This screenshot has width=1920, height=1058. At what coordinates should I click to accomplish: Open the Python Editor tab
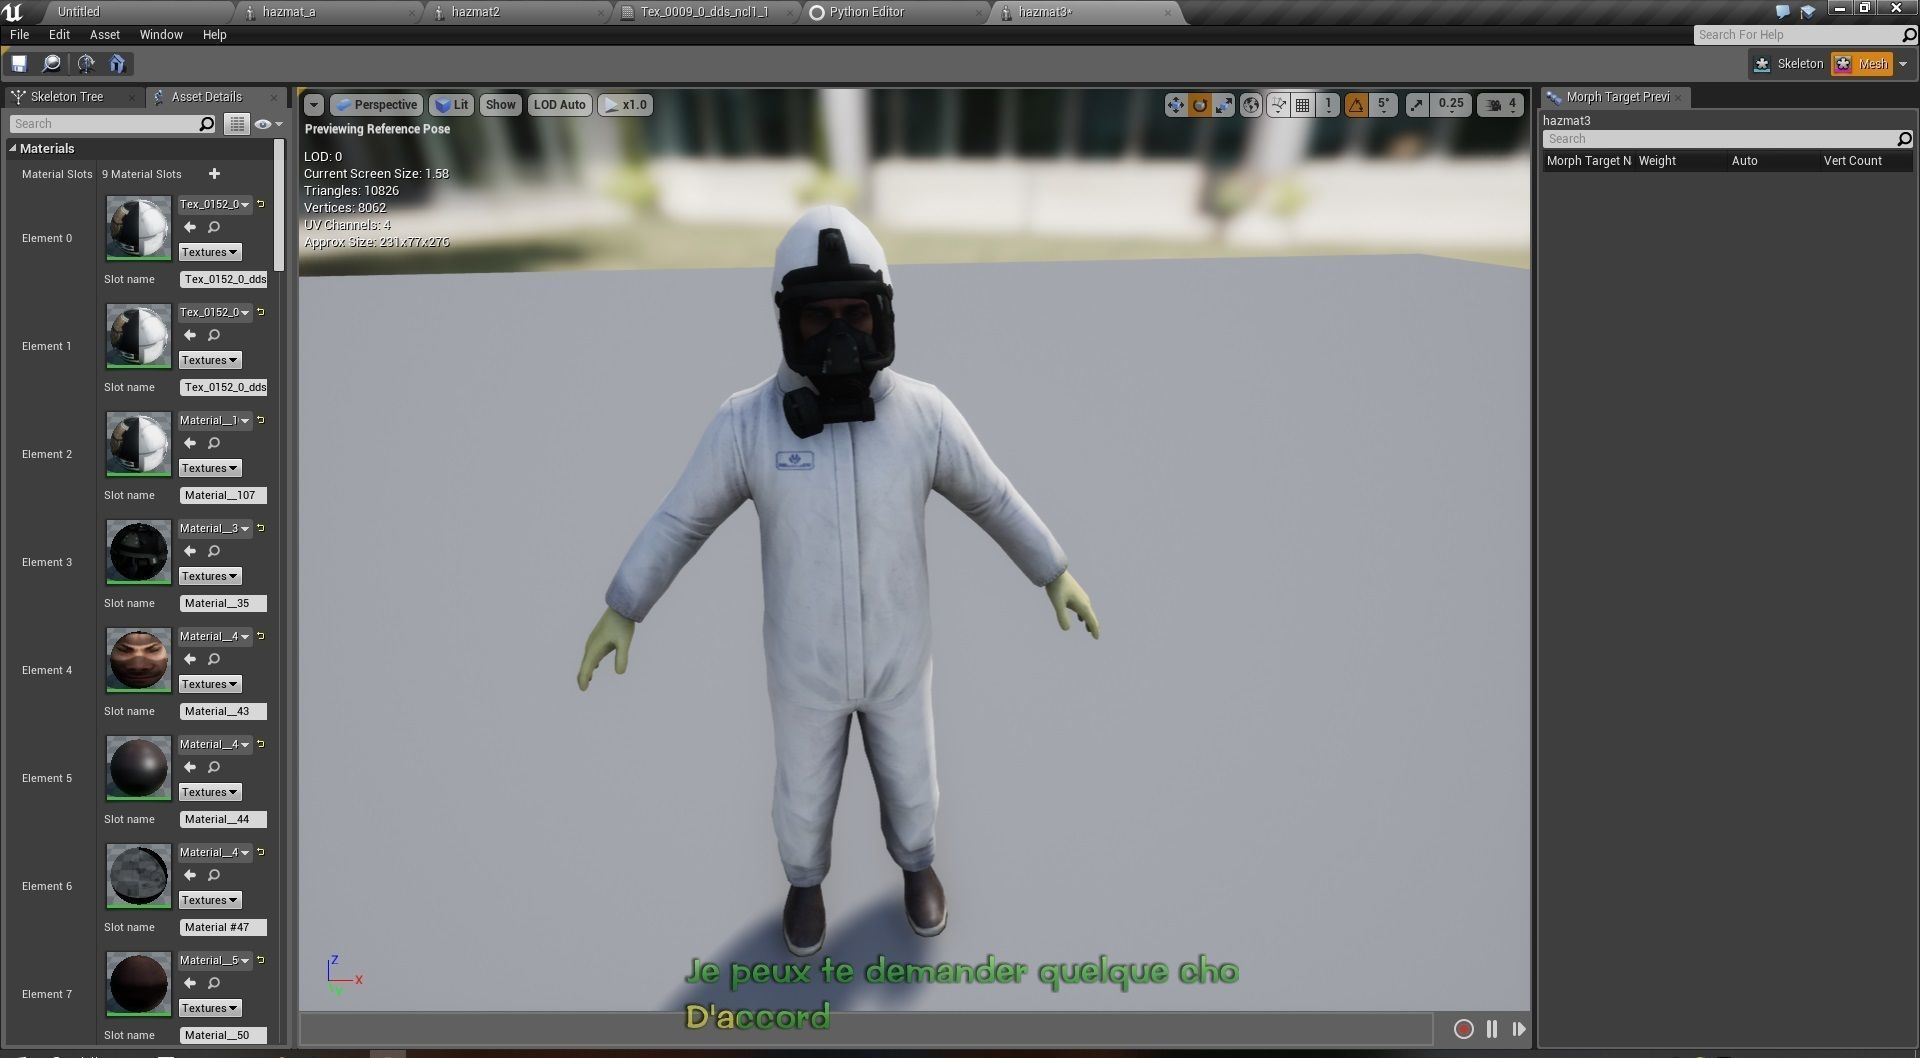[x=866, y=12]
